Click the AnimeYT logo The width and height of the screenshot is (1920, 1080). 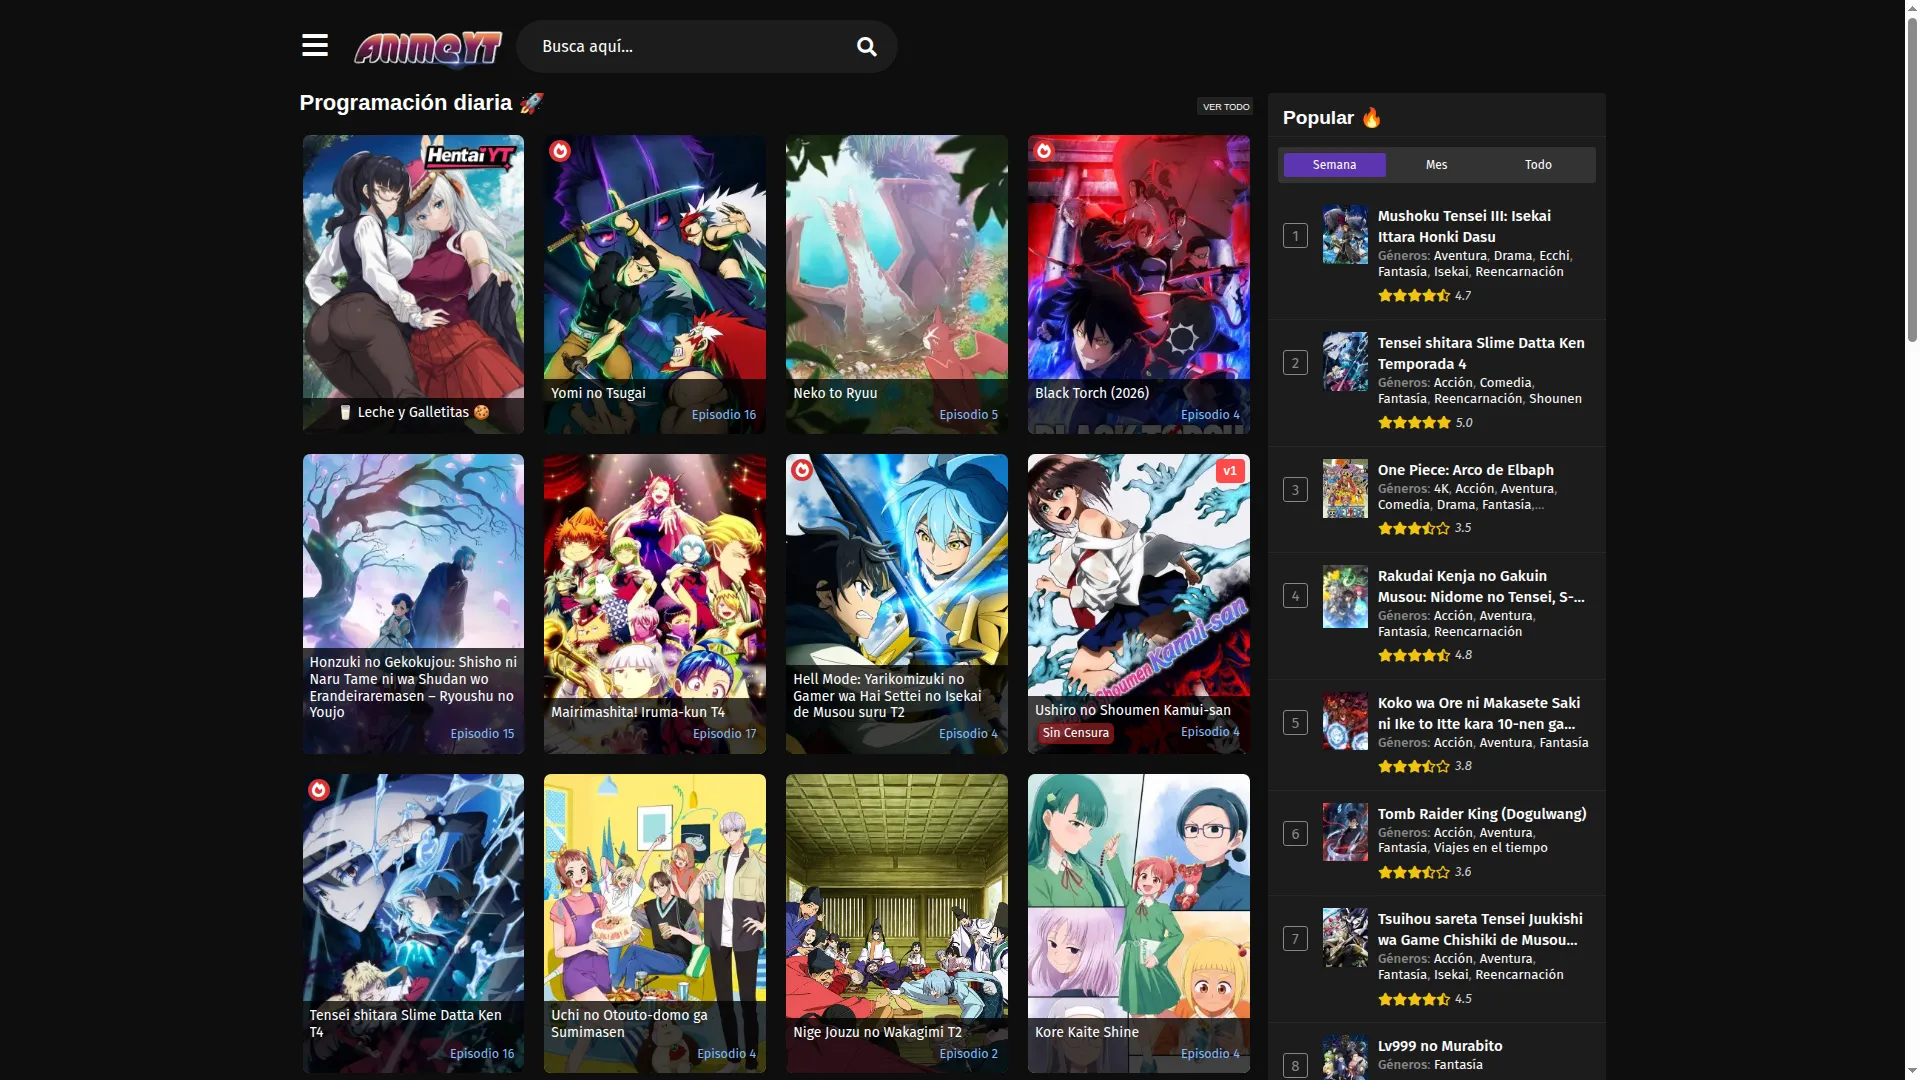click(428, 47)
